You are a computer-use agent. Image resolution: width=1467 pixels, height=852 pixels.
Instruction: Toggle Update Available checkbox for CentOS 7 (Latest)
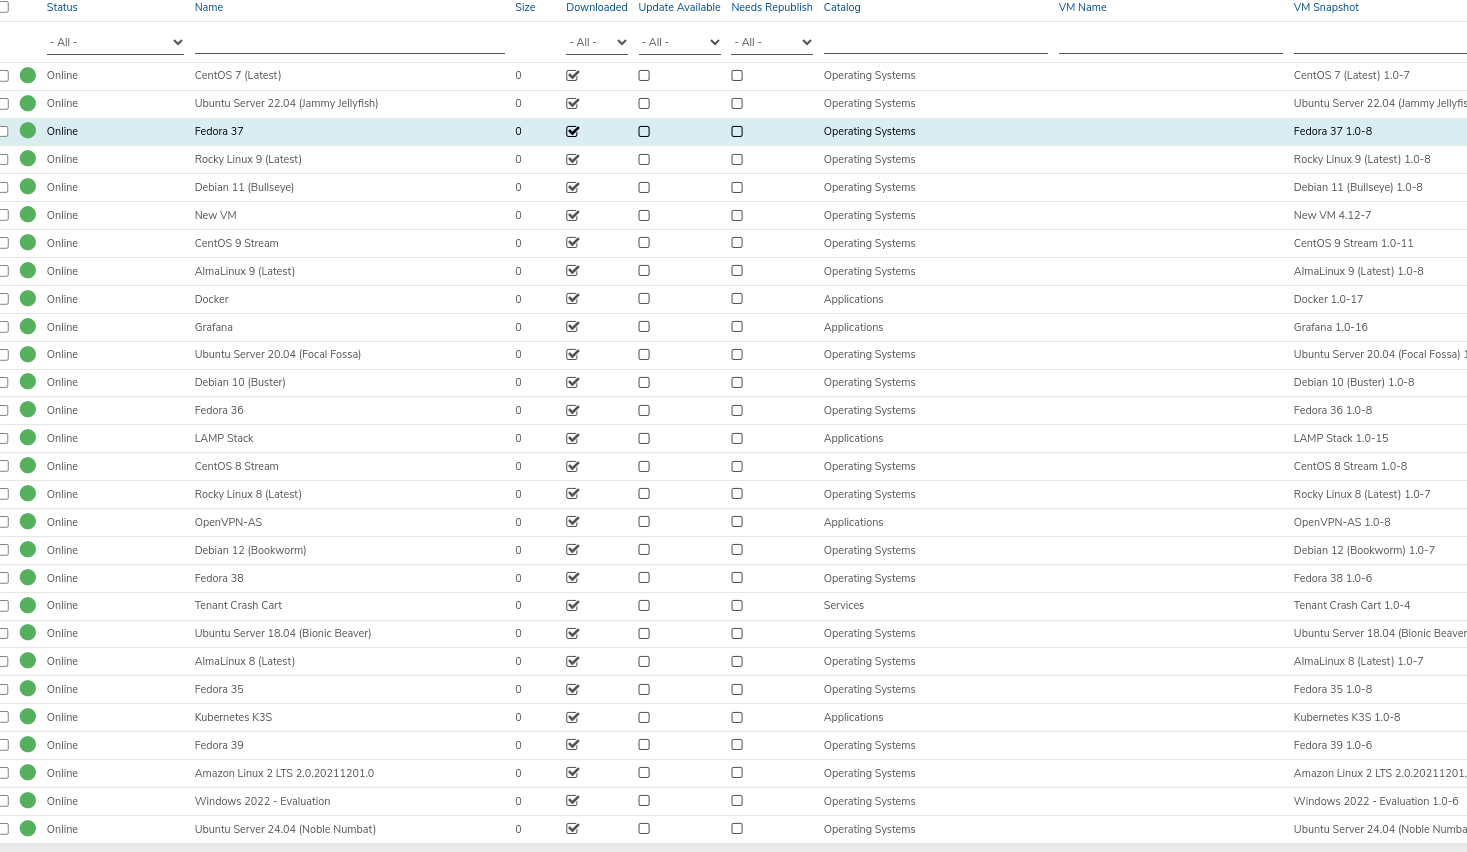[644, 75]
